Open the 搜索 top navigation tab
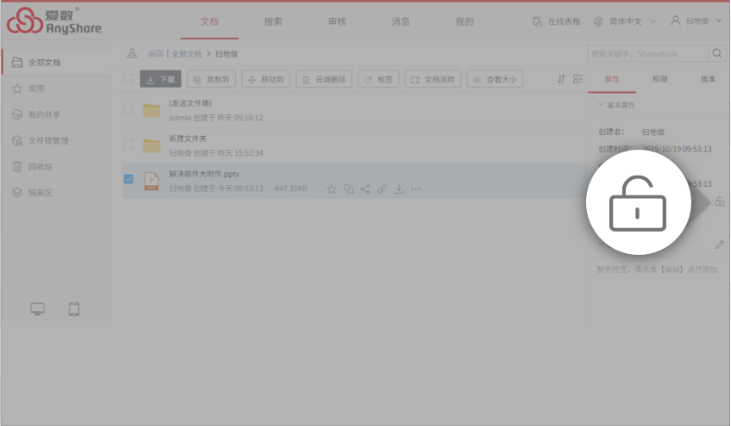This screenshot has width=731, height=426. (273, 21)
